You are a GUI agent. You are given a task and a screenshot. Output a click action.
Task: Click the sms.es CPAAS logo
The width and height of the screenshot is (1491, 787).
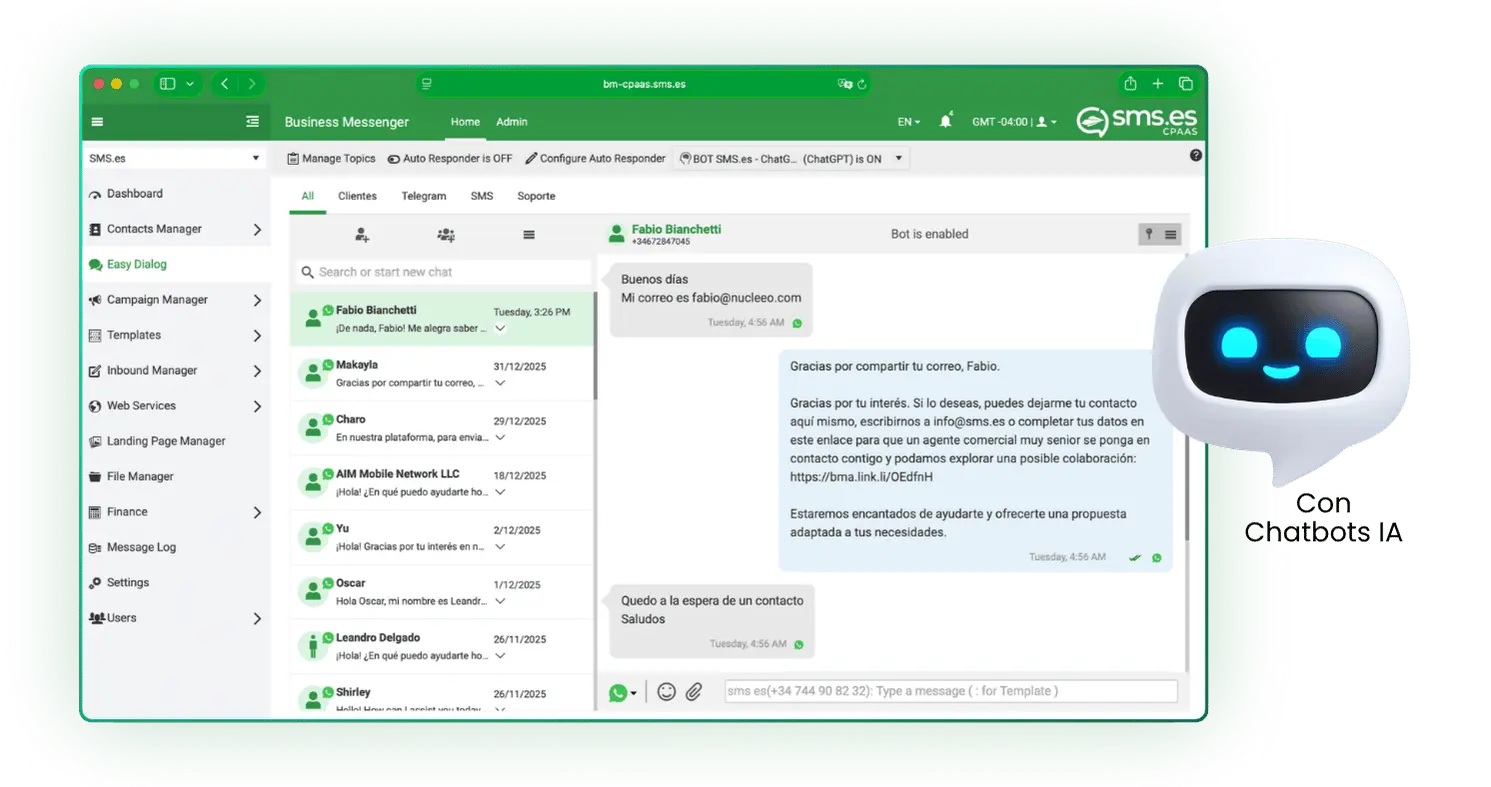click(x=1137, y=122)
